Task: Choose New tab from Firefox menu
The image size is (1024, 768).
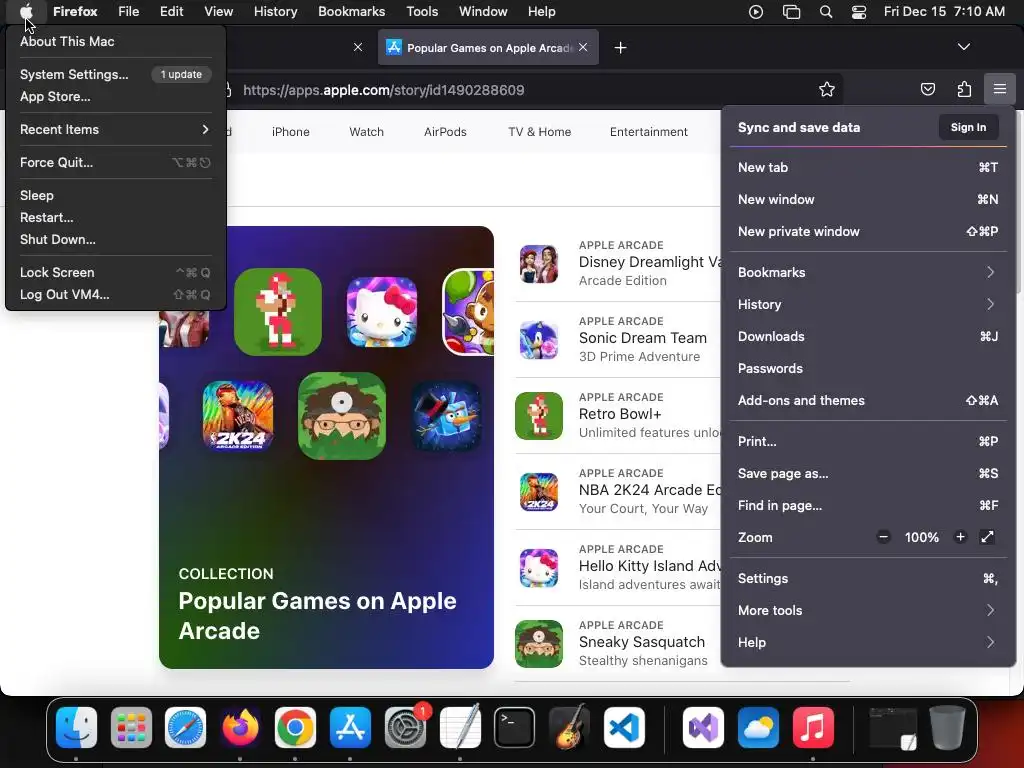Action: (x=868, y=167)
